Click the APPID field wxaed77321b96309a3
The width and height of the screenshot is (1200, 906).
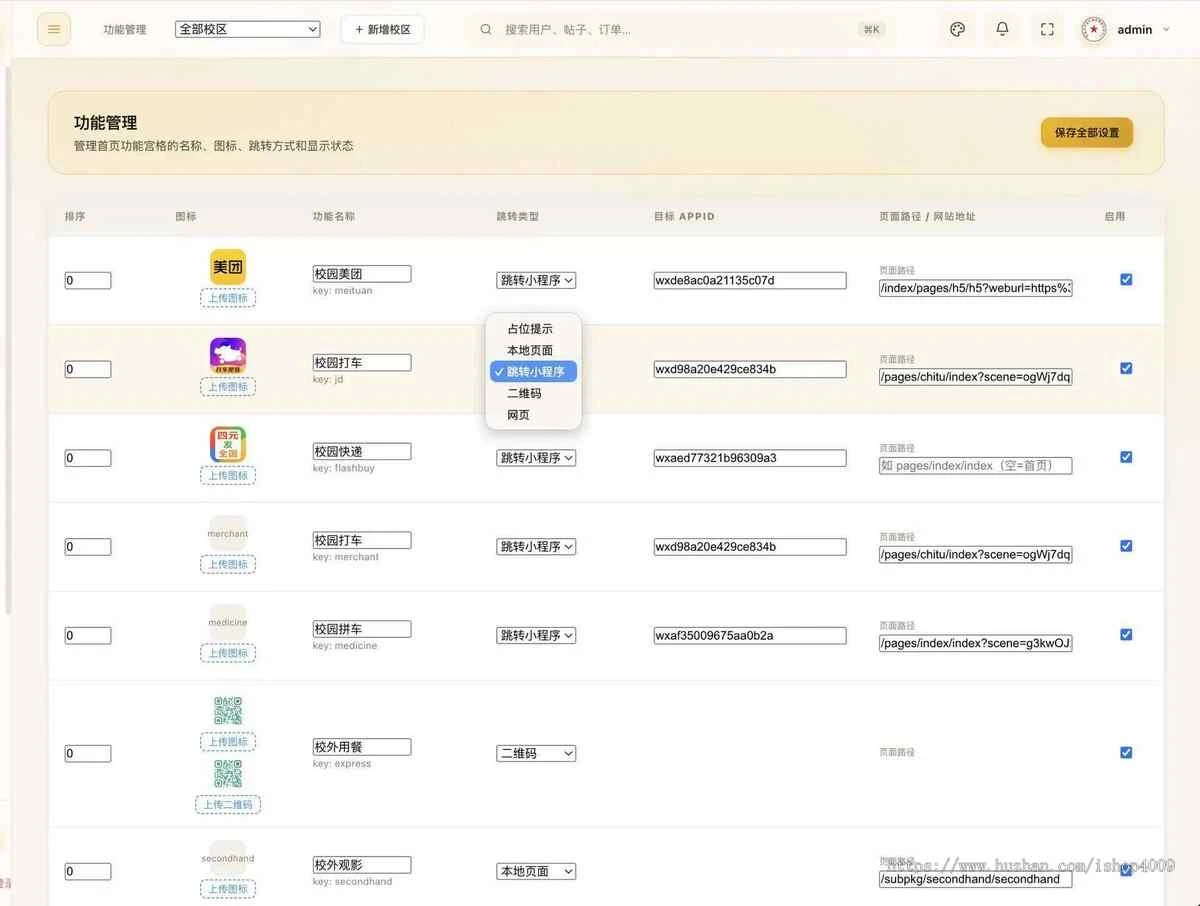coord(750,458)
